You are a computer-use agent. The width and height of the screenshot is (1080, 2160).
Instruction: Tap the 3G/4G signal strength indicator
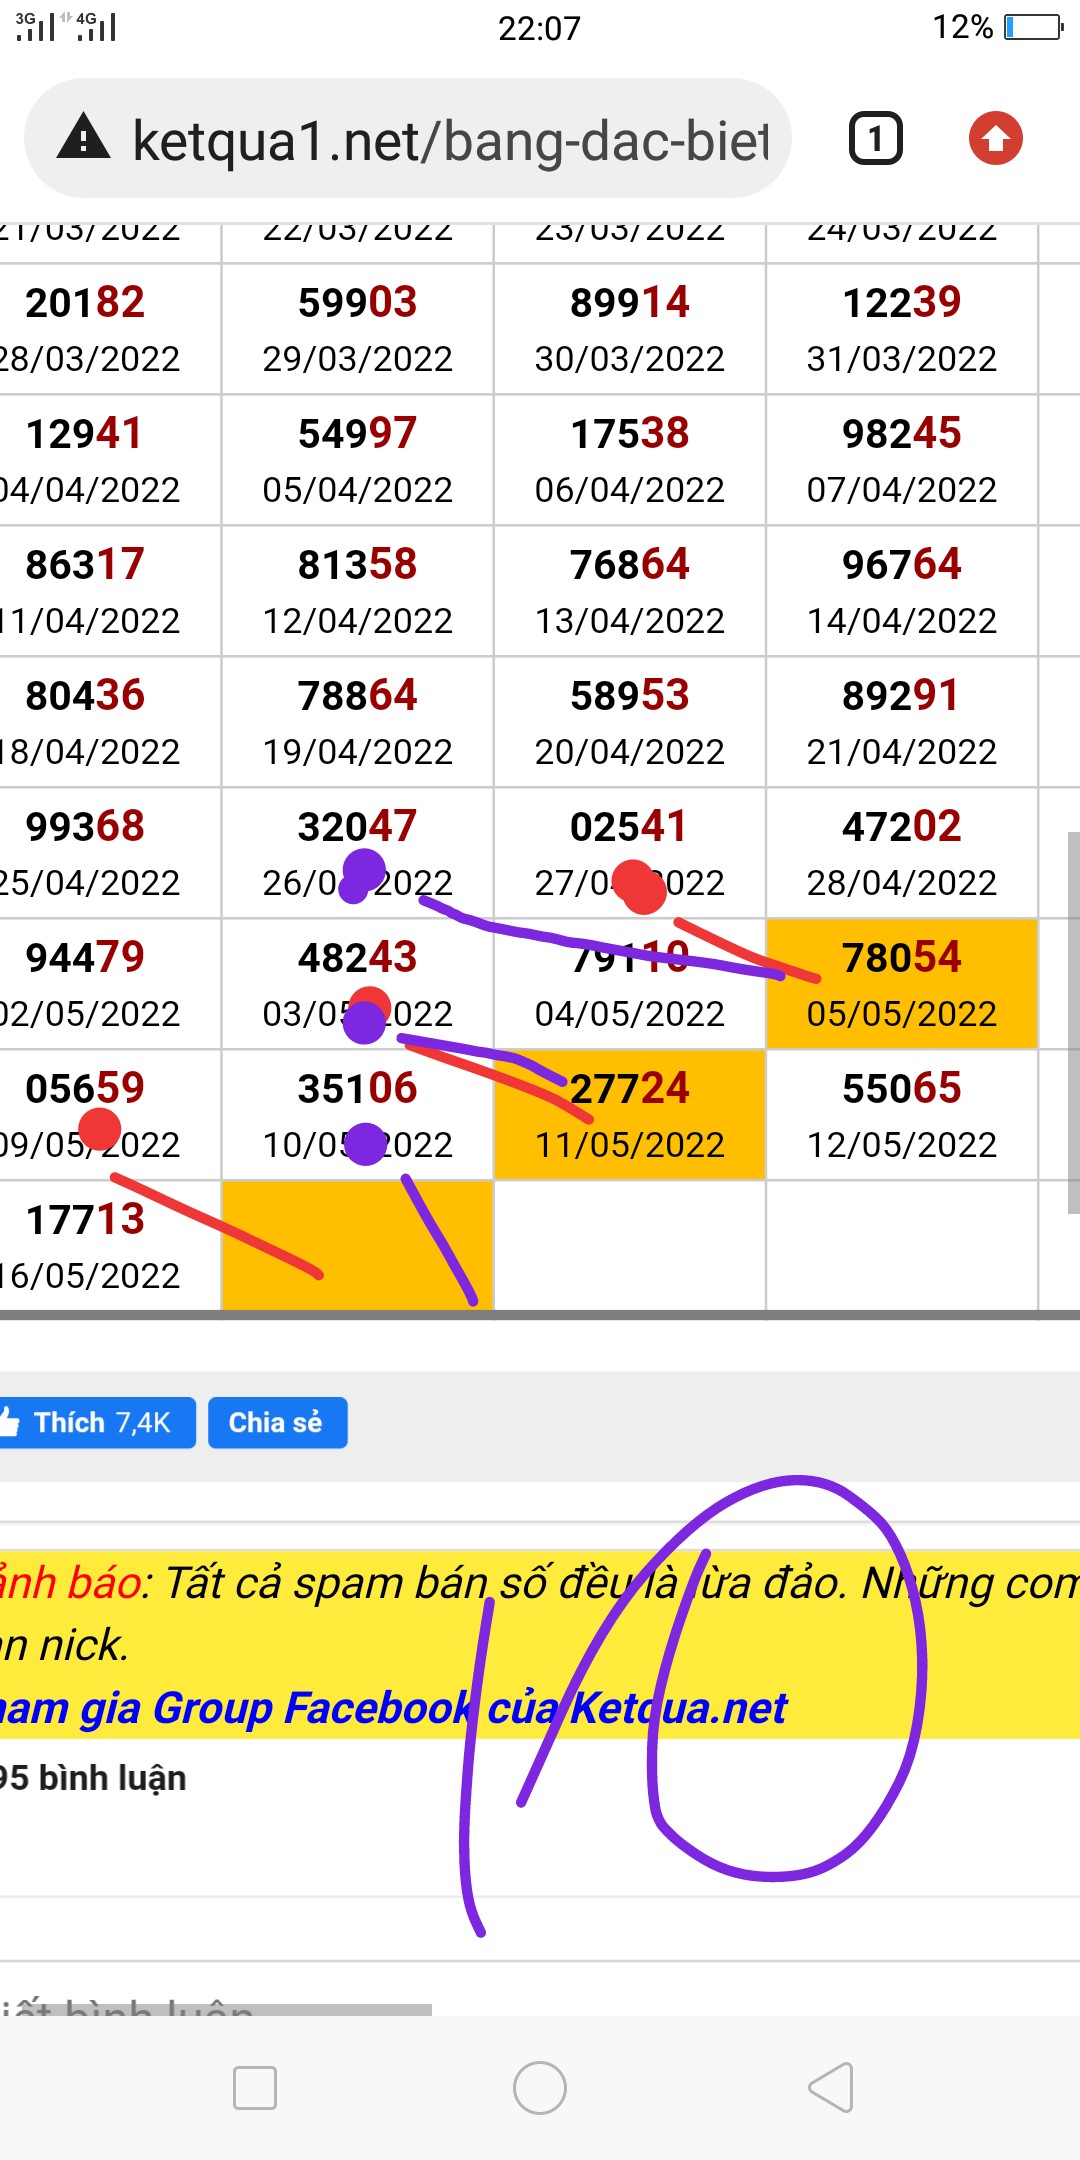click(x=66, y=26)
